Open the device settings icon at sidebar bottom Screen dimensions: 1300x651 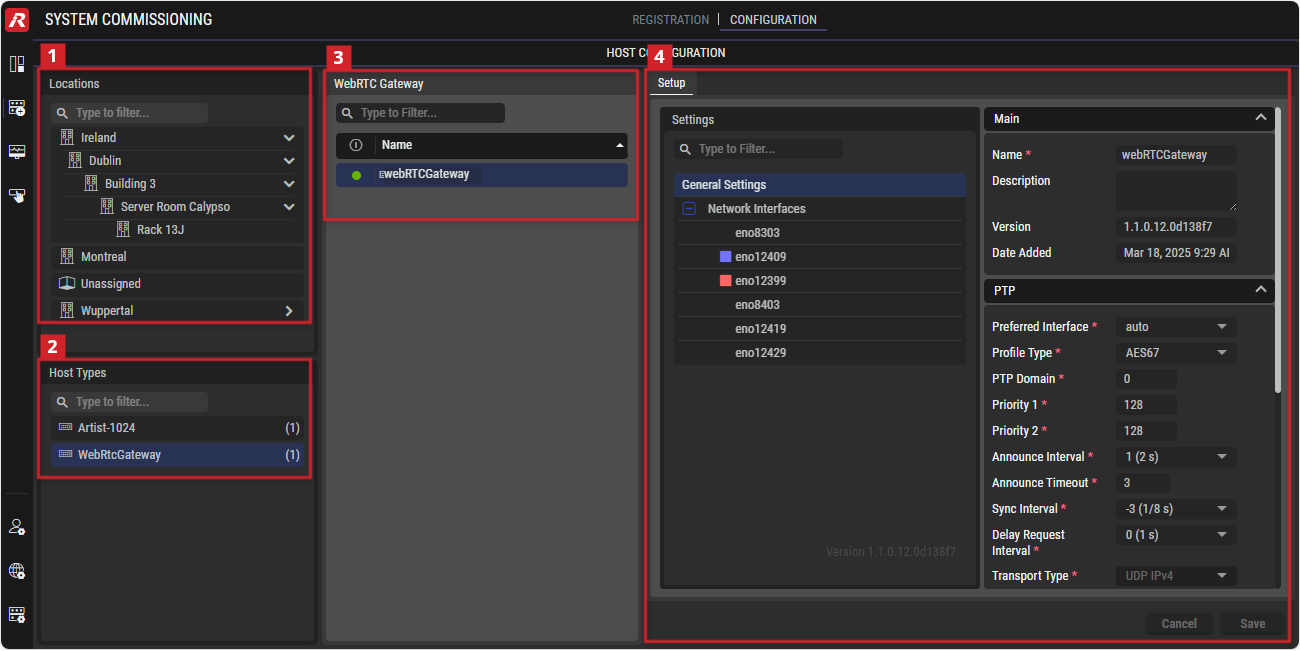click(x=17, y=614)
